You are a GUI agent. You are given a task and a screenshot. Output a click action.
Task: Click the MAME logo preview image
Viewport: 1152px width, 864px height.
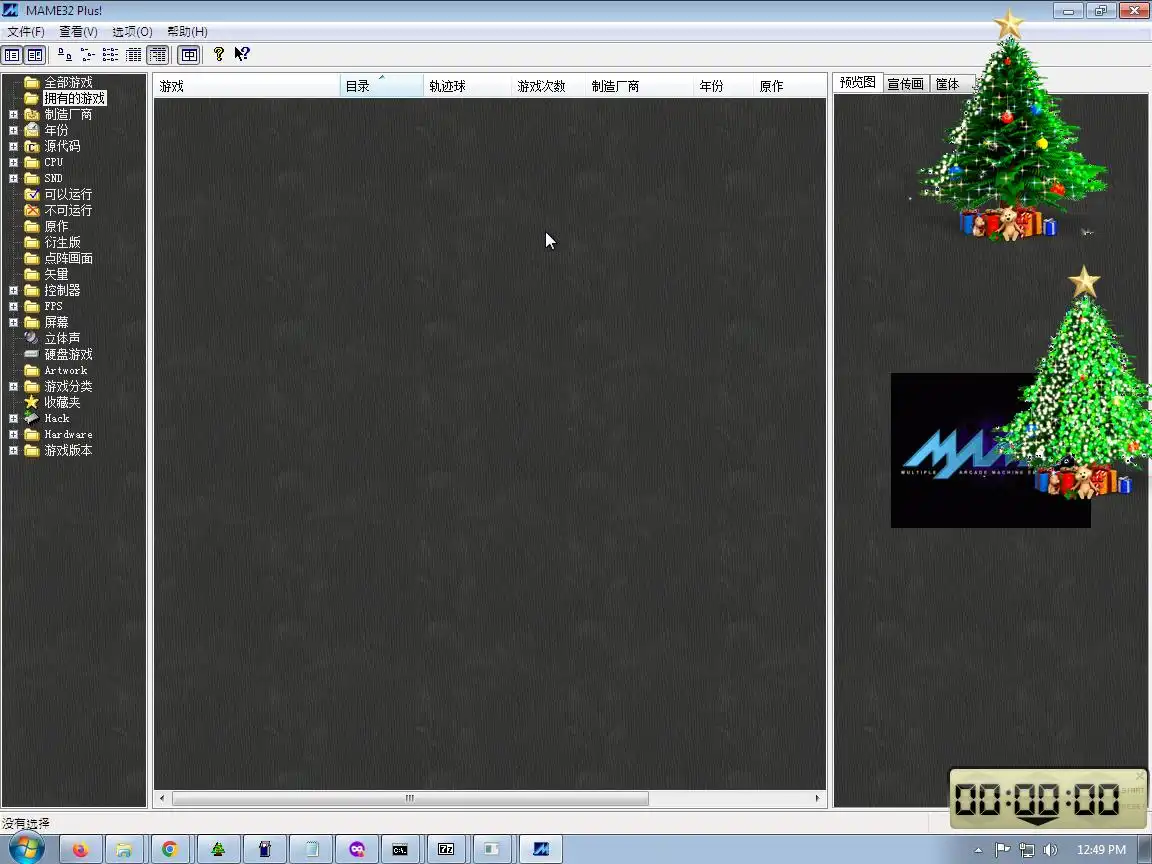[990, 450]
